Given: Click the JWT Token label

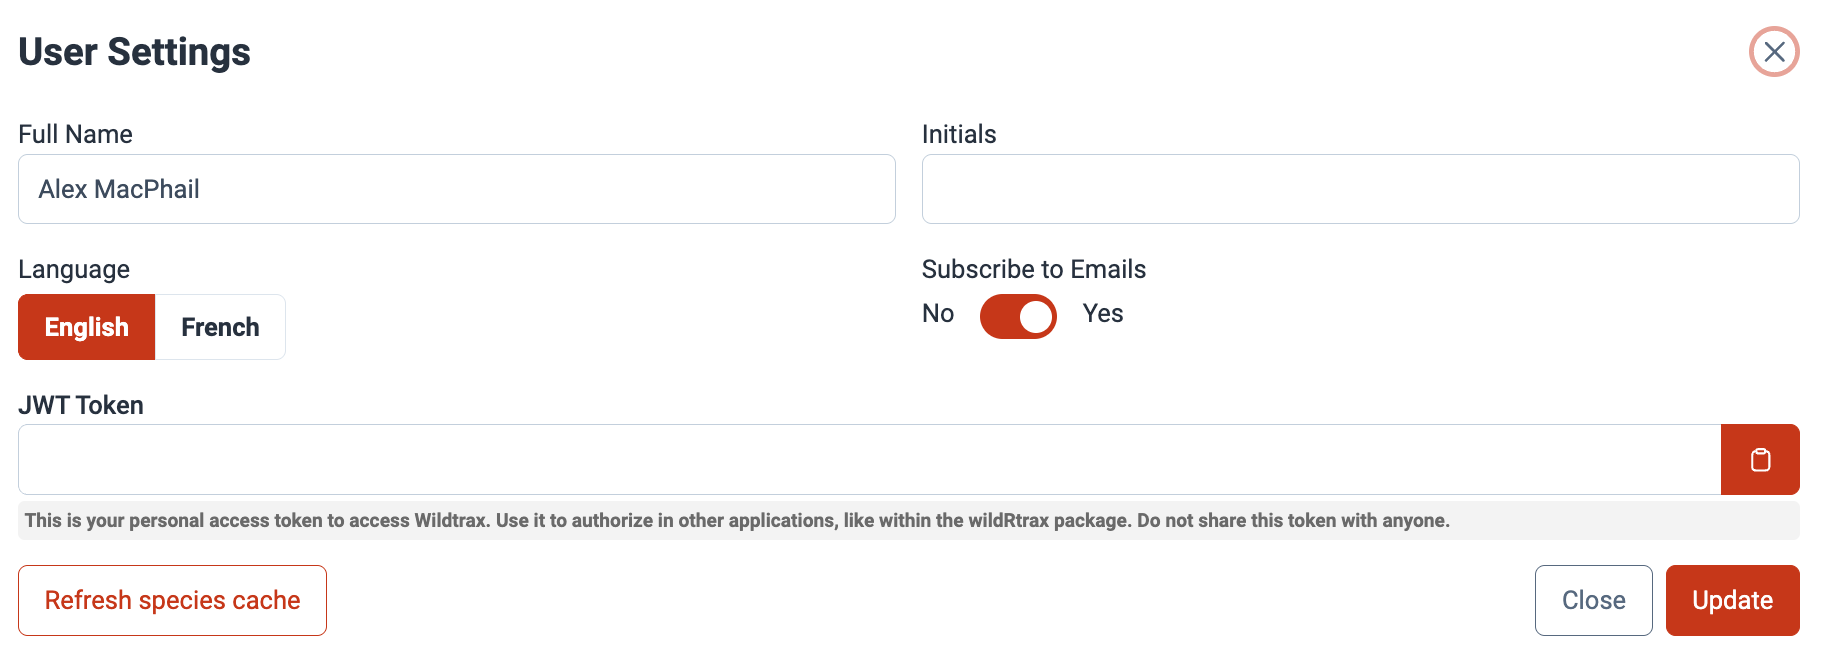Looking at the screenshot, I should [x=81, y=405].
